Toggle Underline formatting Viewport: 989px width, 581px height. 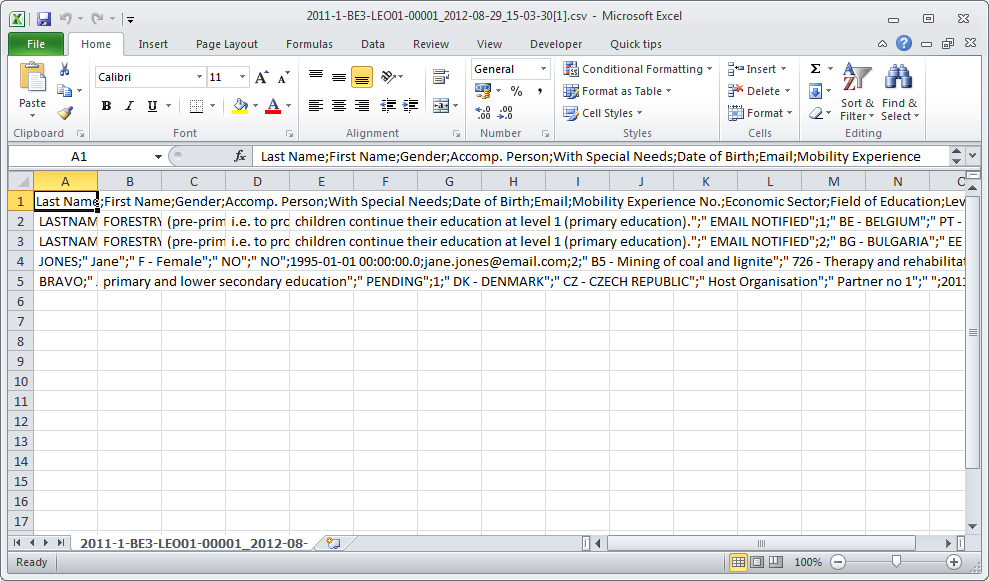pos(152,106)
